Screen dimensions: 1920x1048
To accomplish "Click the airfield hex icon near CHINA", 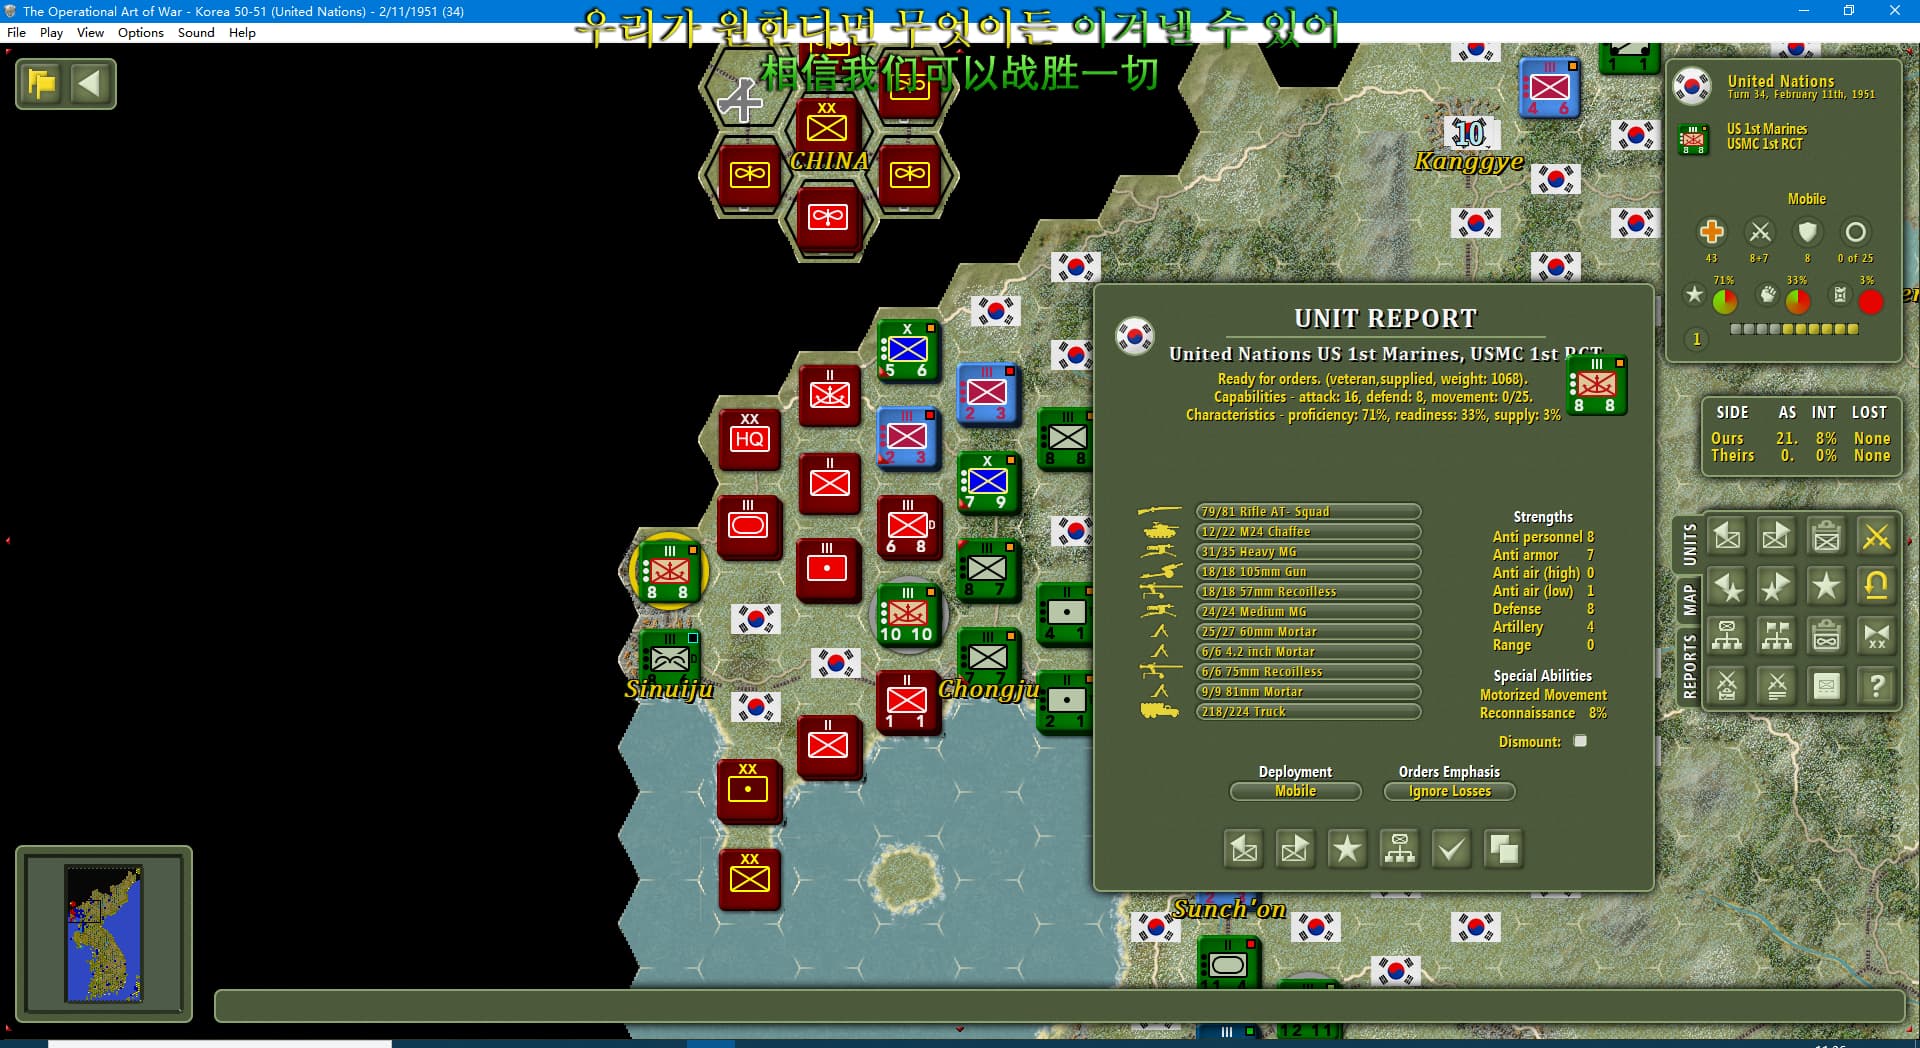I will (741, 100).
